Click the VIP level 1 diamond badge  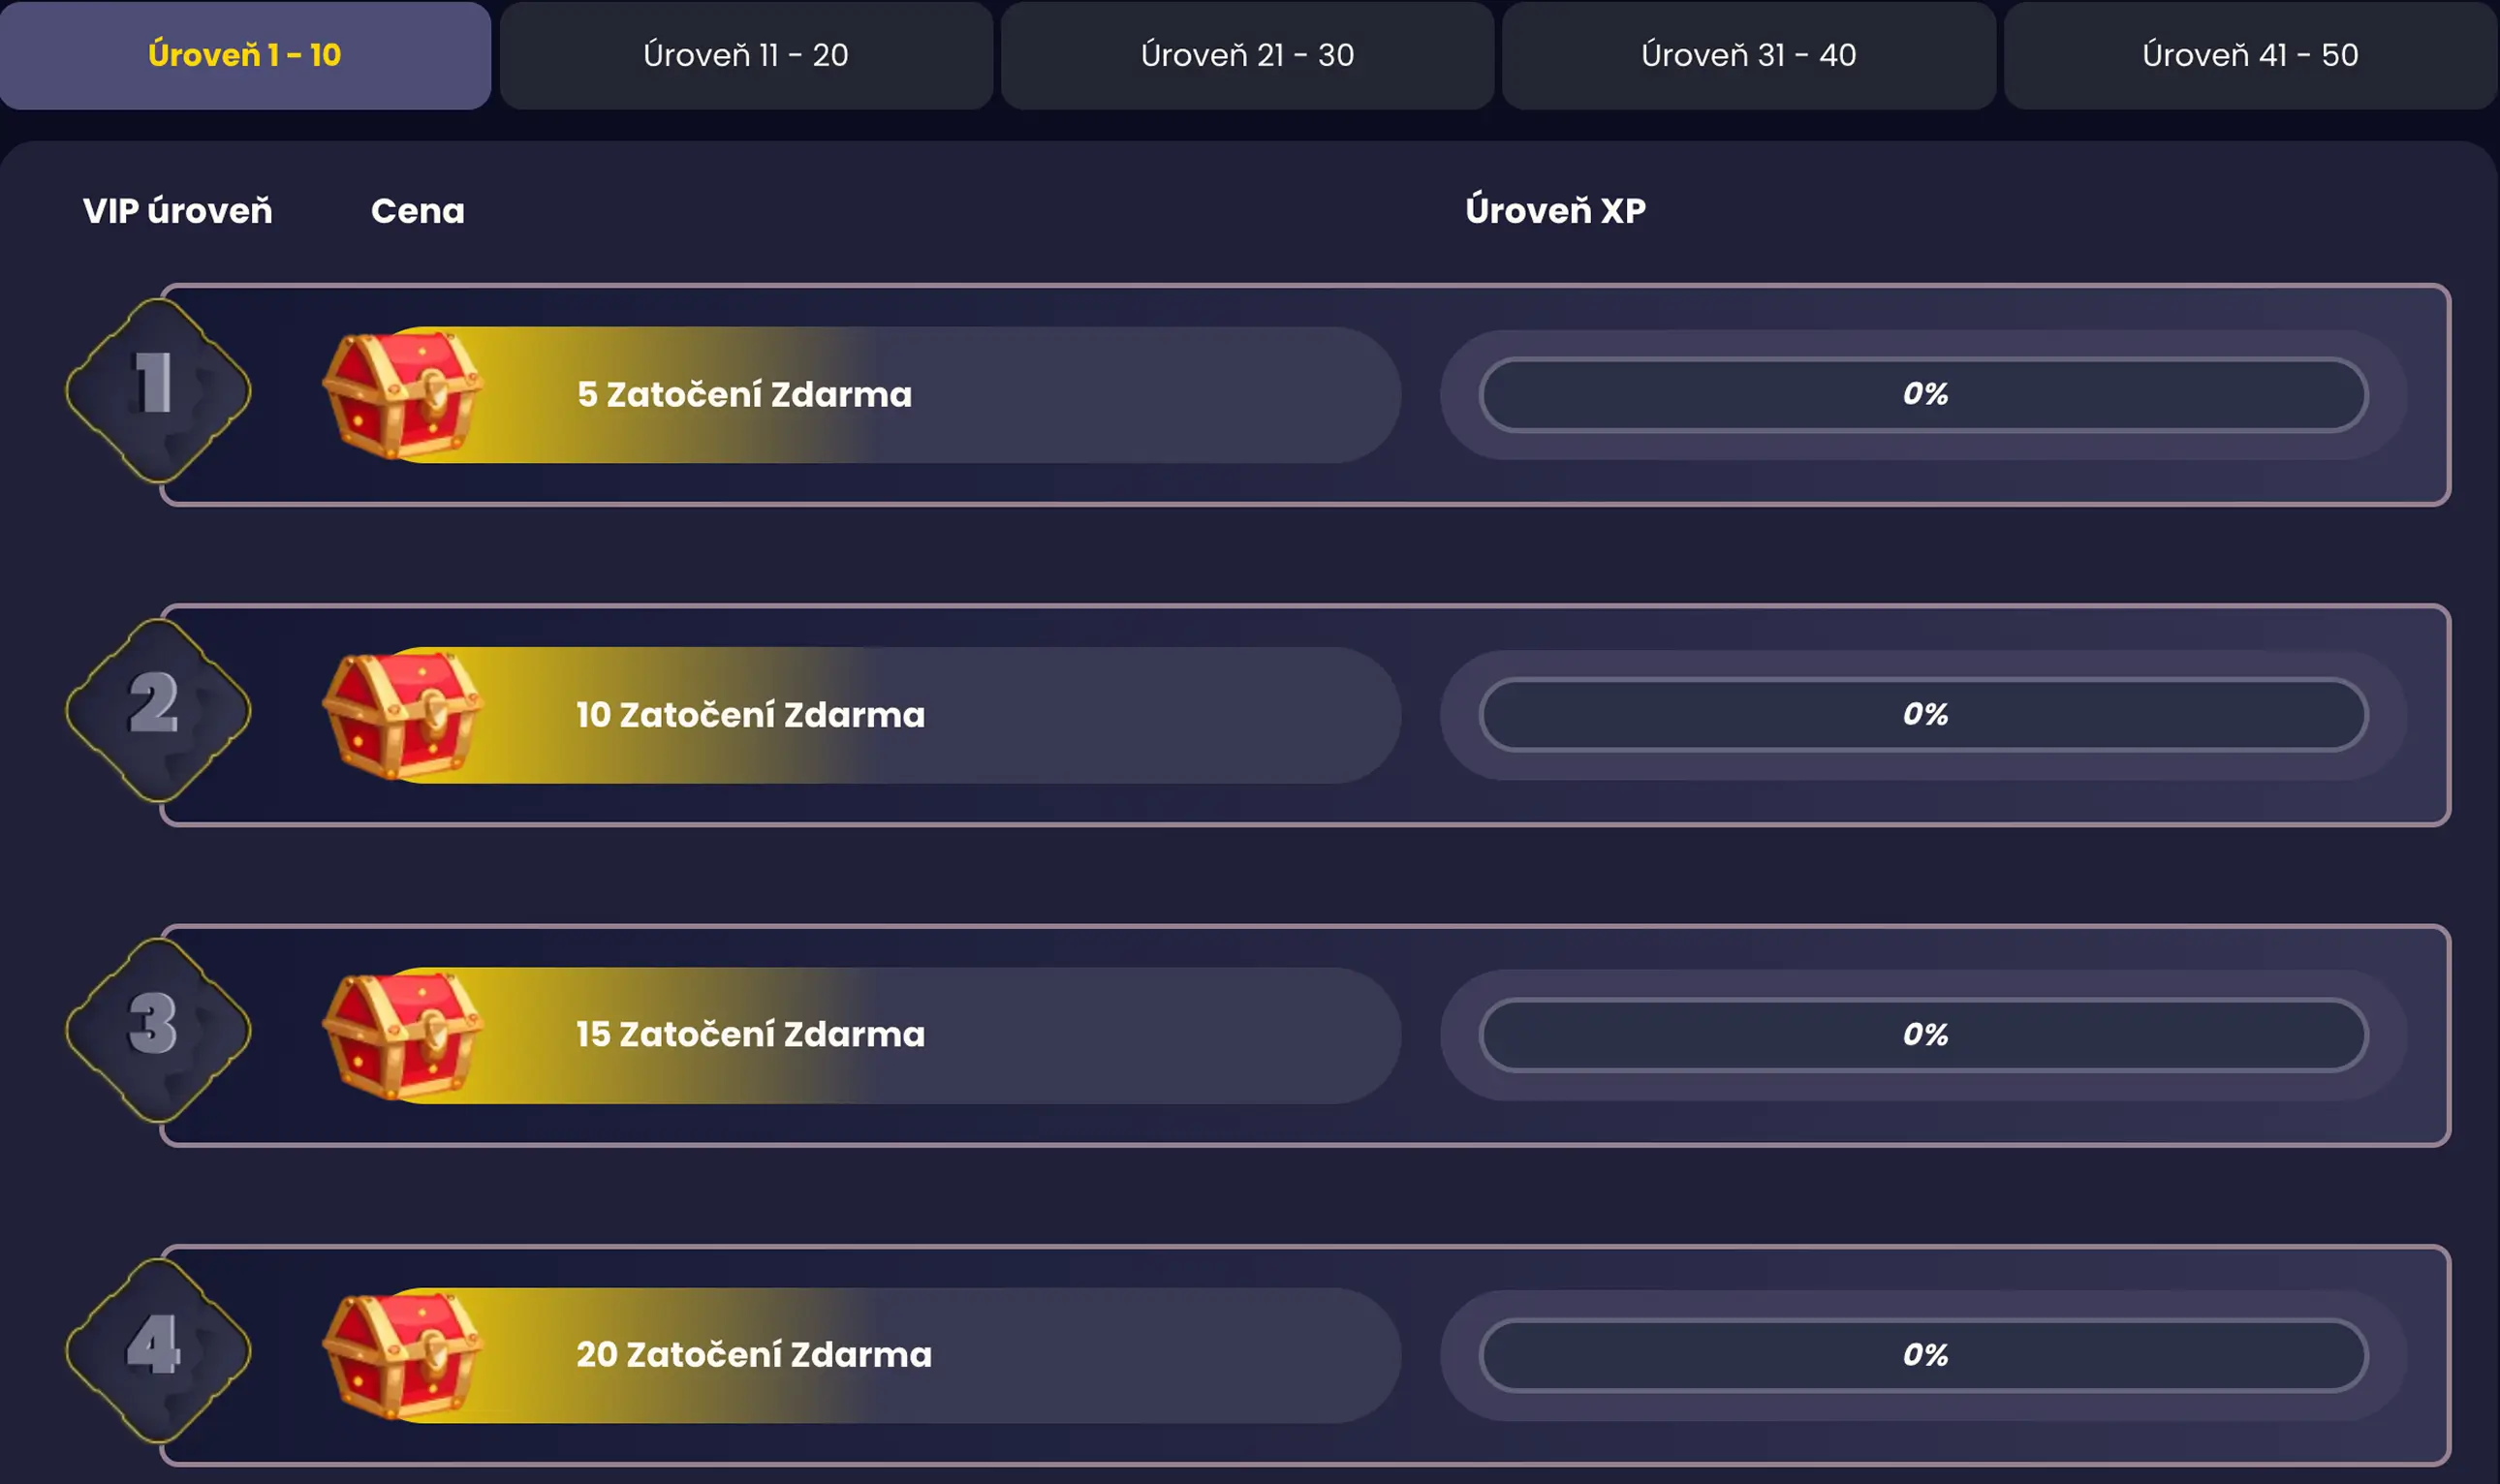click(158, 390)
